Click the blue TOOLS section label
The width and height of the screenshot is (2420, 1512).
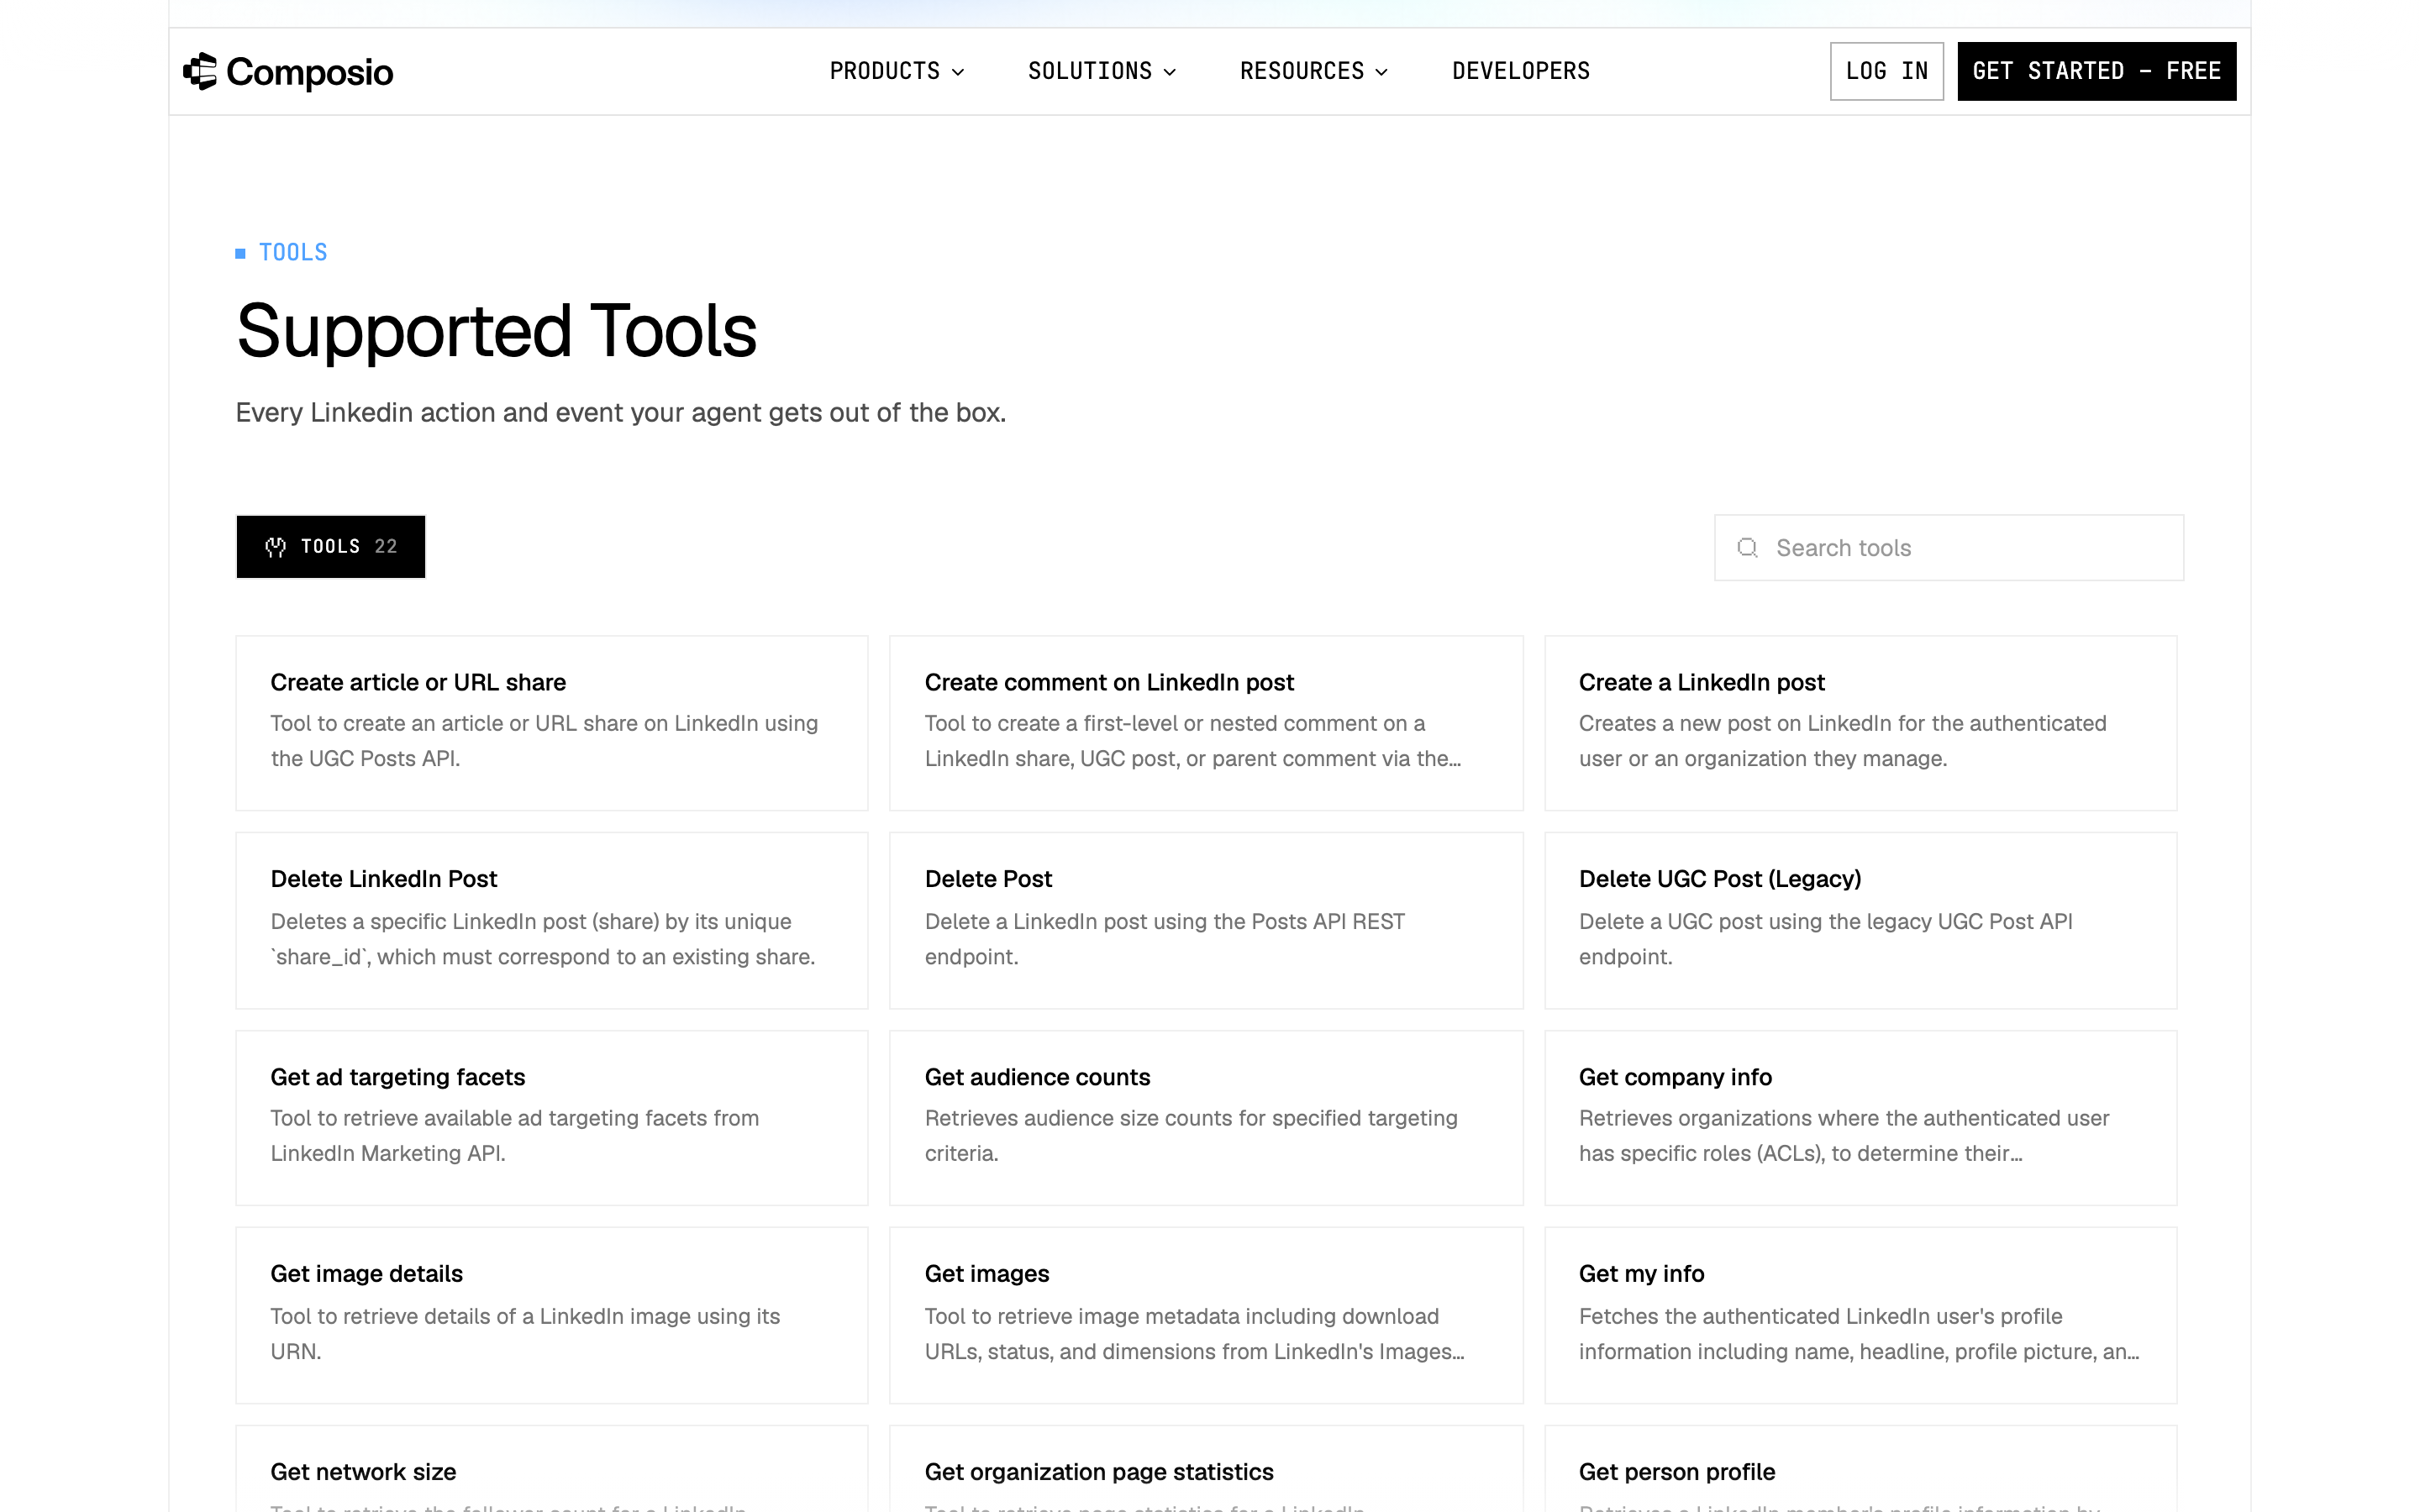pyautogui.click(x=292, y=252)
